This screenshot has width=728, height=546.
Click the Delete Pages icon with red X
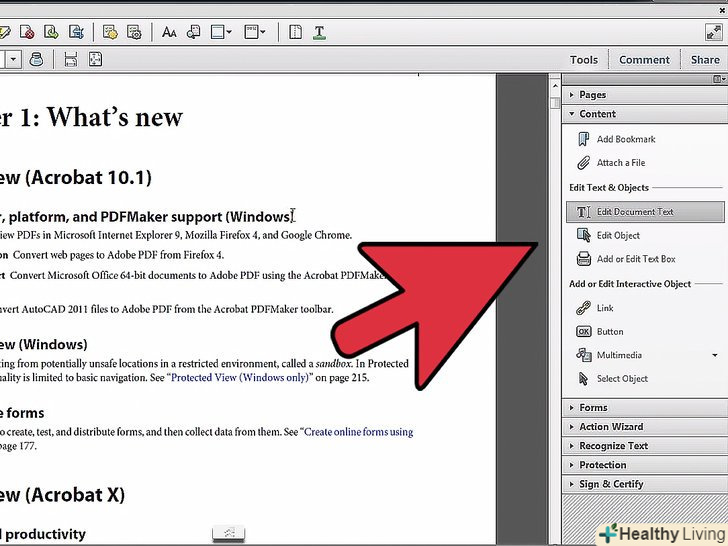[x=27, y=32]
